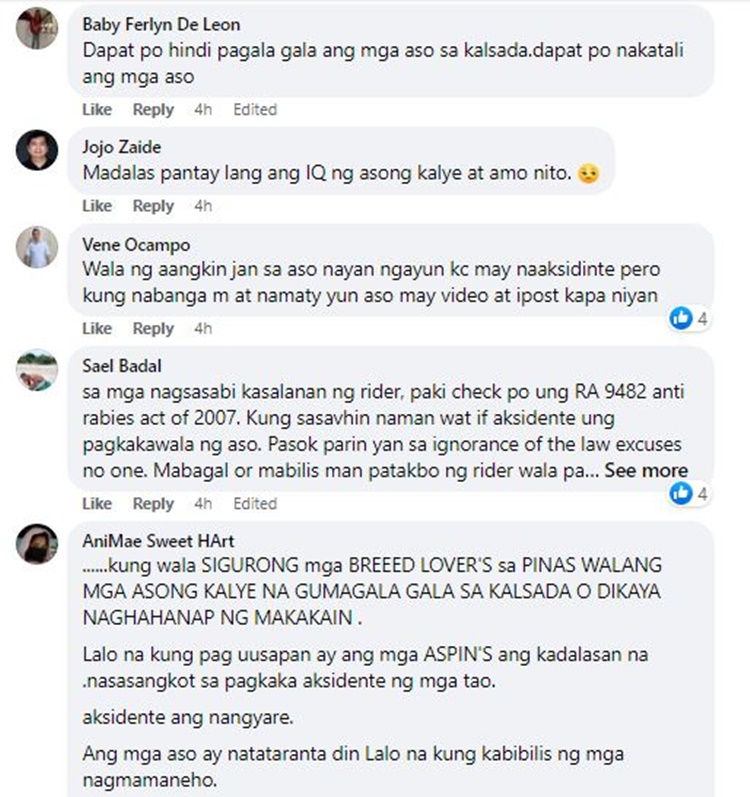Open Baby Ferlyn De Leon's profile picture

point(37,28)
